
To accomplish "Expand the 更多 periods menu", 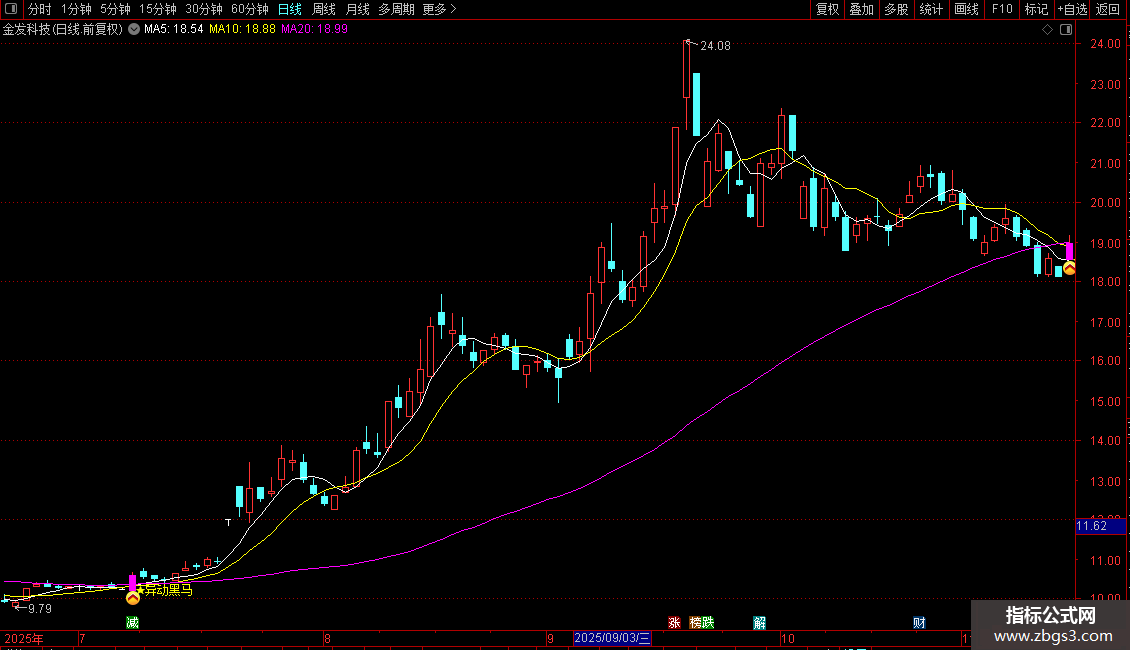I will point(439,9).
